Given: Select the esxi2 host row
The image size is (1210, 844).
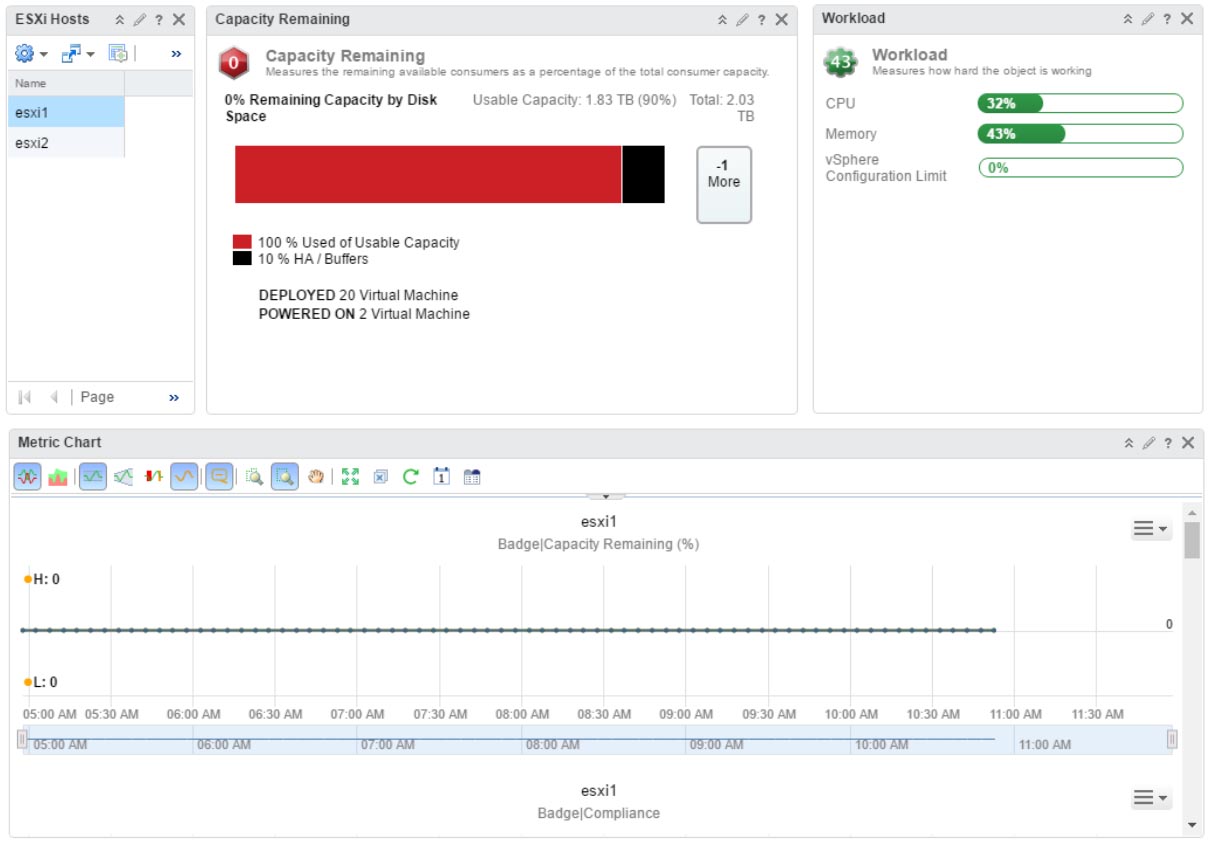Looking at the screenshot, I should [66, 143].
